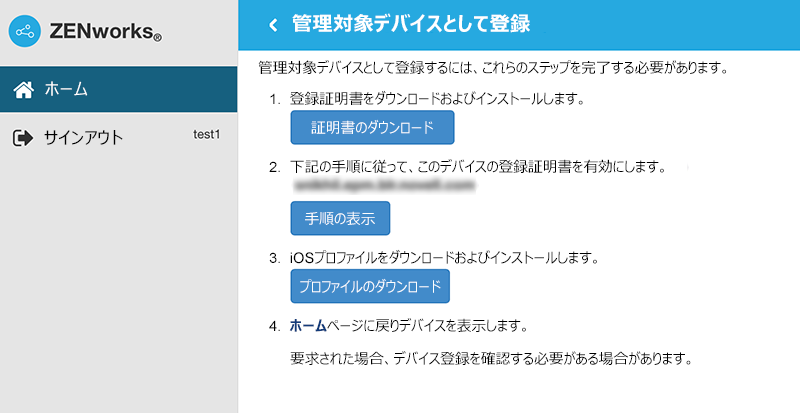Click the intro sentence below the header
The height and width of the screenshot is (413, 800).
tap(491, 69)
